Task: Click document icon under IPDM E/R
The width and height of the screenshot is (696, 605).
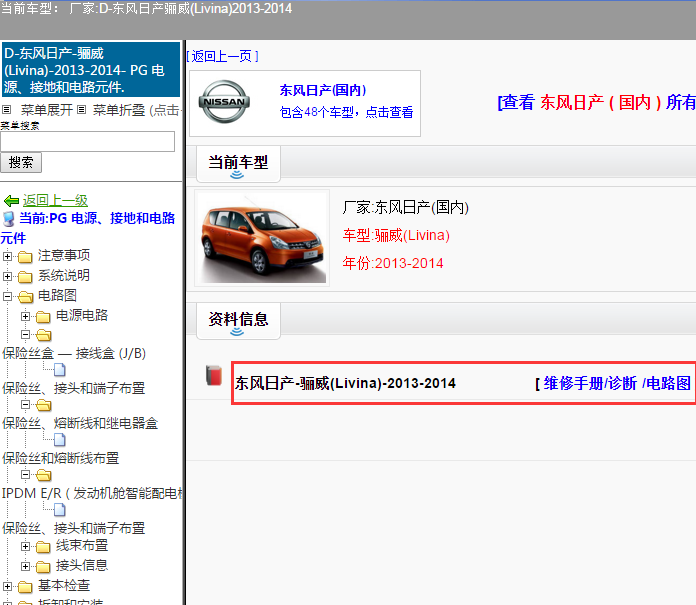Action: (x=59, y=510)
